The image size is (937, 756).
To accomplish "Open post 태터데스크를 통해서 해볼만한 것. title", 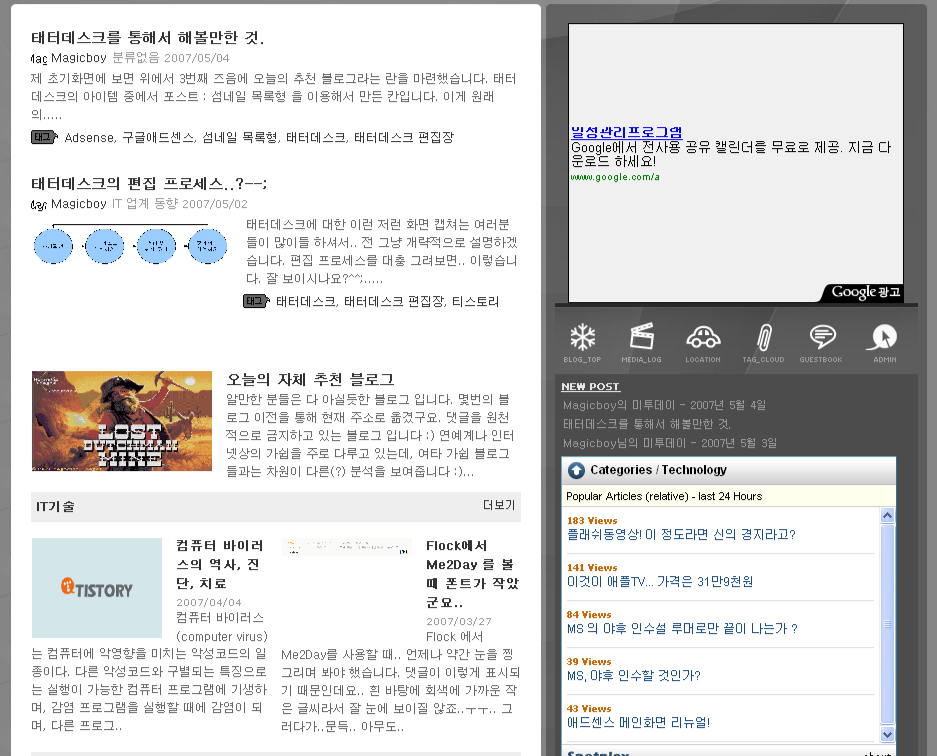I will pos(148,38).
